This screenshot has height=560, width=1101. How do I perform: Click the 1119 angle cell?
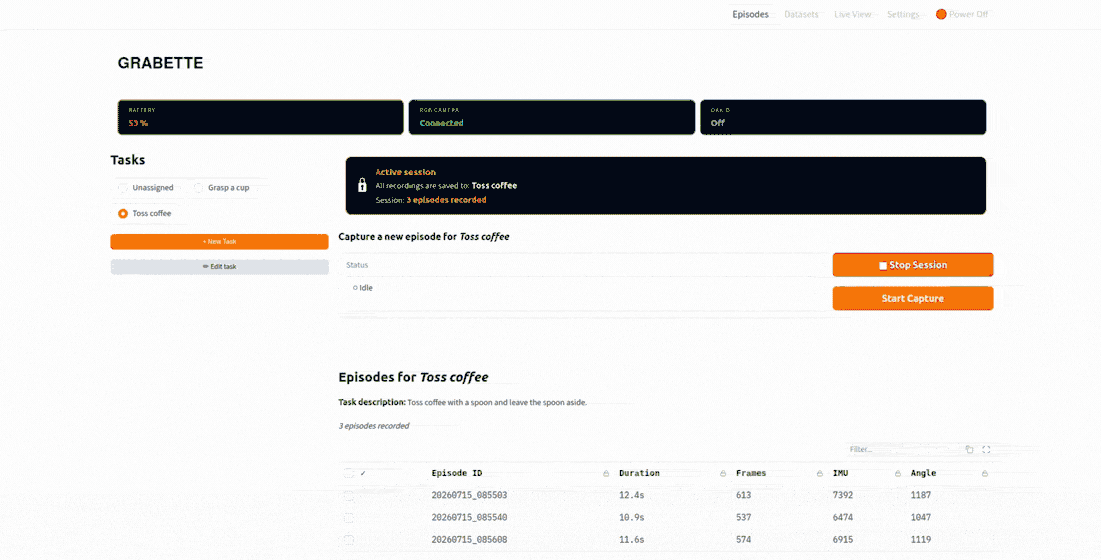click(921, 540)
